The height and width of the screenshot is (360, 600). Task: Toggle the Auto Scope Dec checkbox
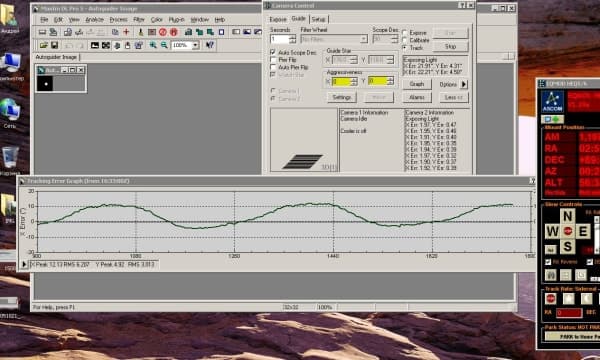pyautogui.click(x=273, y=52)
